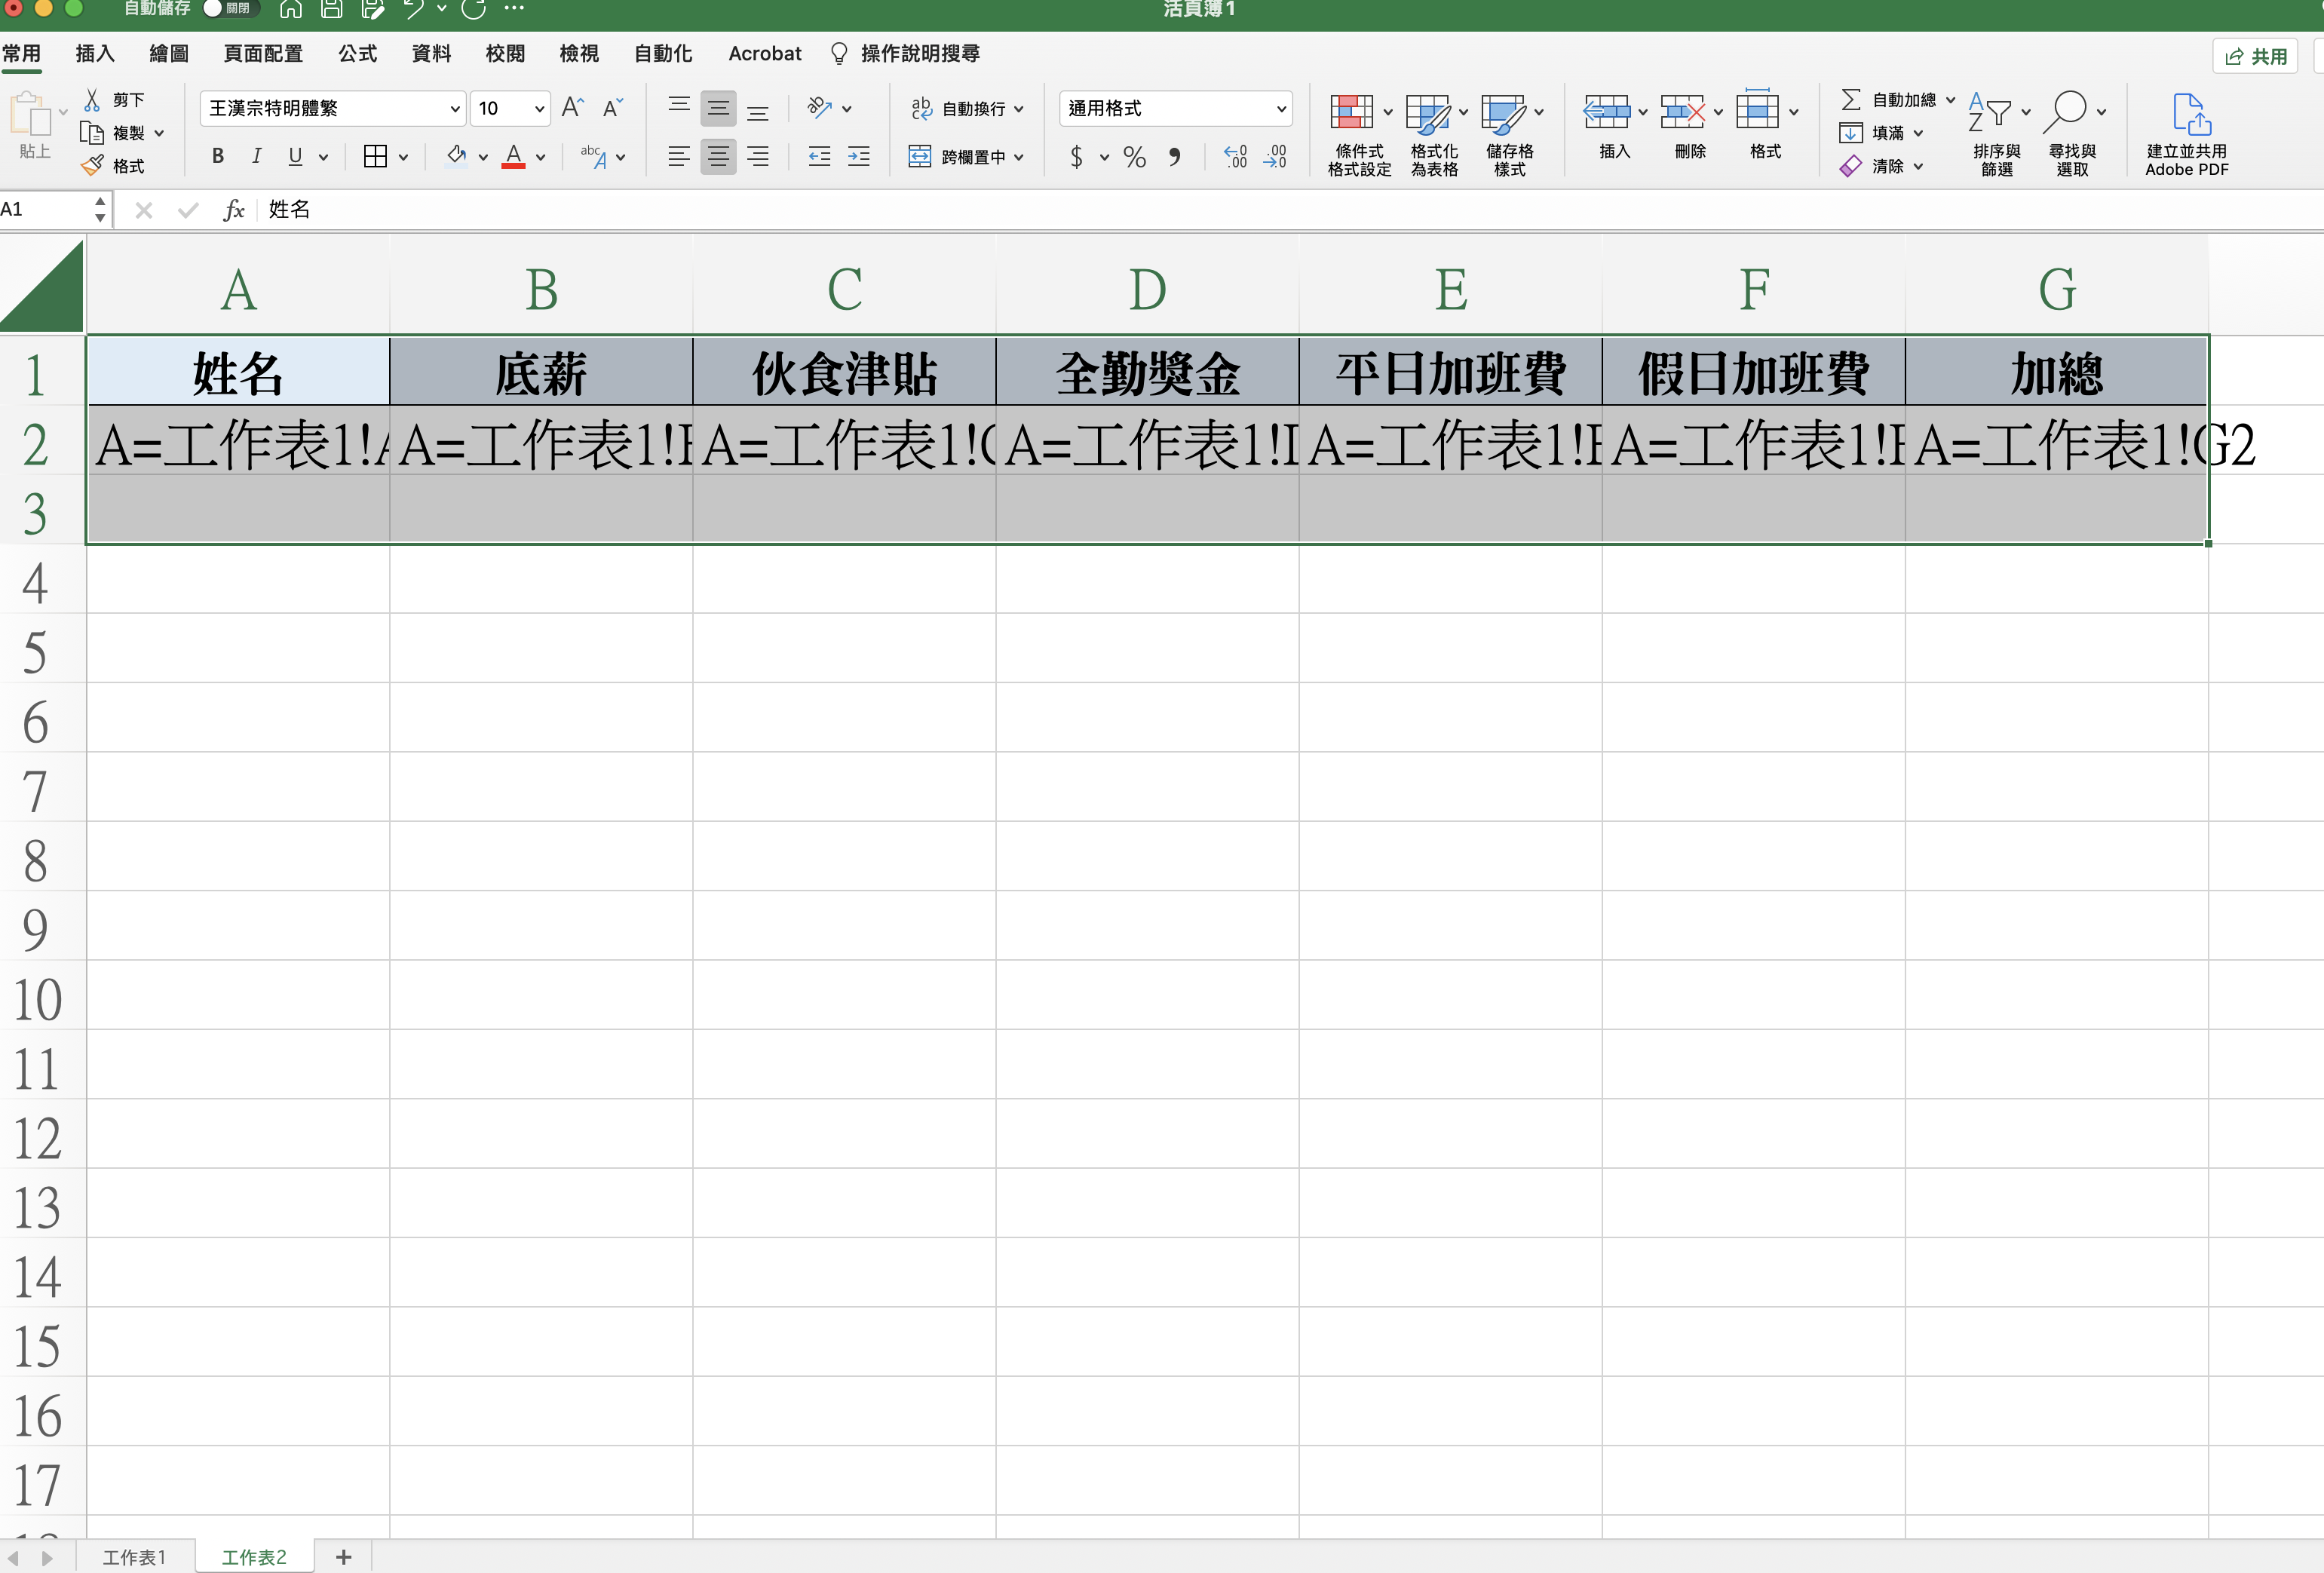Click the percent style icon
The width and height of the screenshot is (2324, 1573).
point(1134,157)
